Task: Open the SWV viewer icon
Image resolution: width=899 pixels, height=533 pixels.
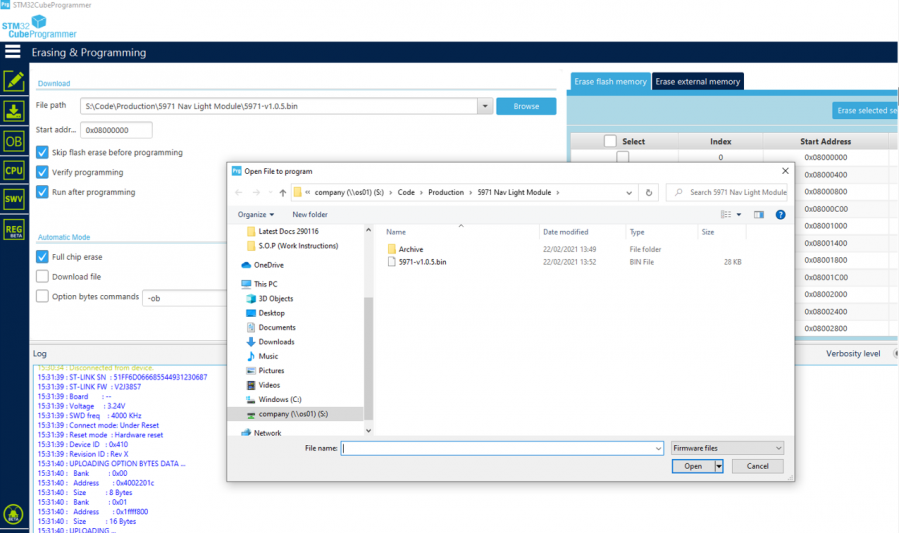Action: [14, 199]
